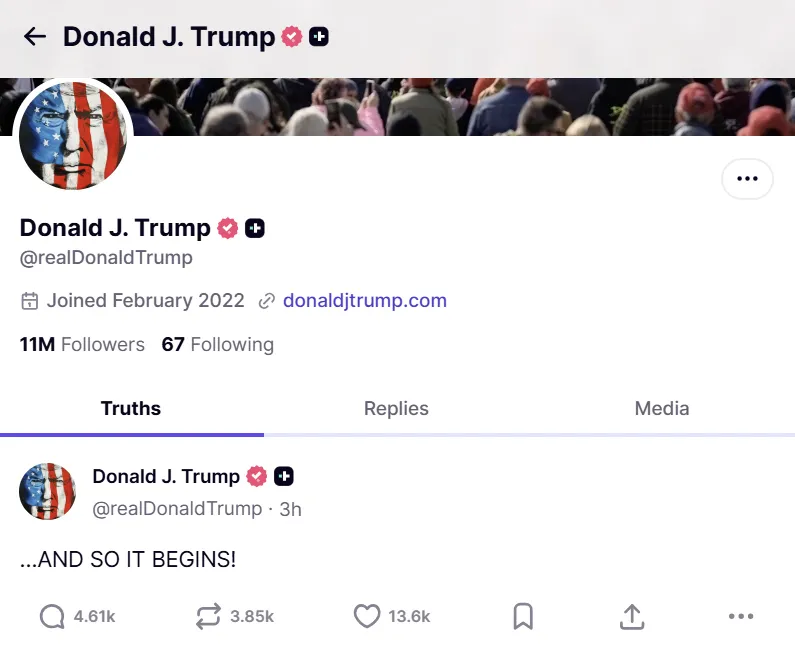View the 11M Followers list

point(82,344)
